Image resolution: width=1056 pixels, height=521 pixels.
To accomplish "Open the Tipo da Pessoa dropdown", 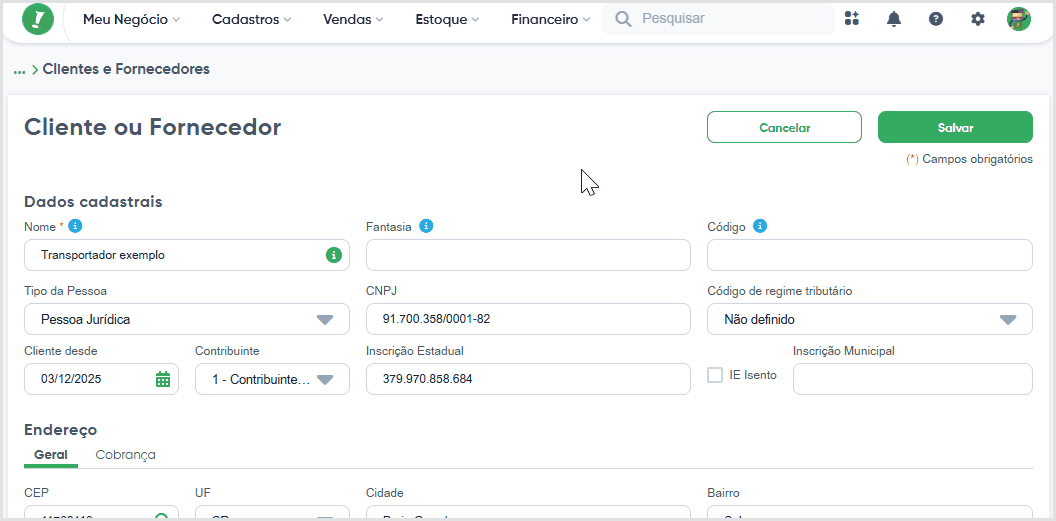I will (x=187, y=319).
